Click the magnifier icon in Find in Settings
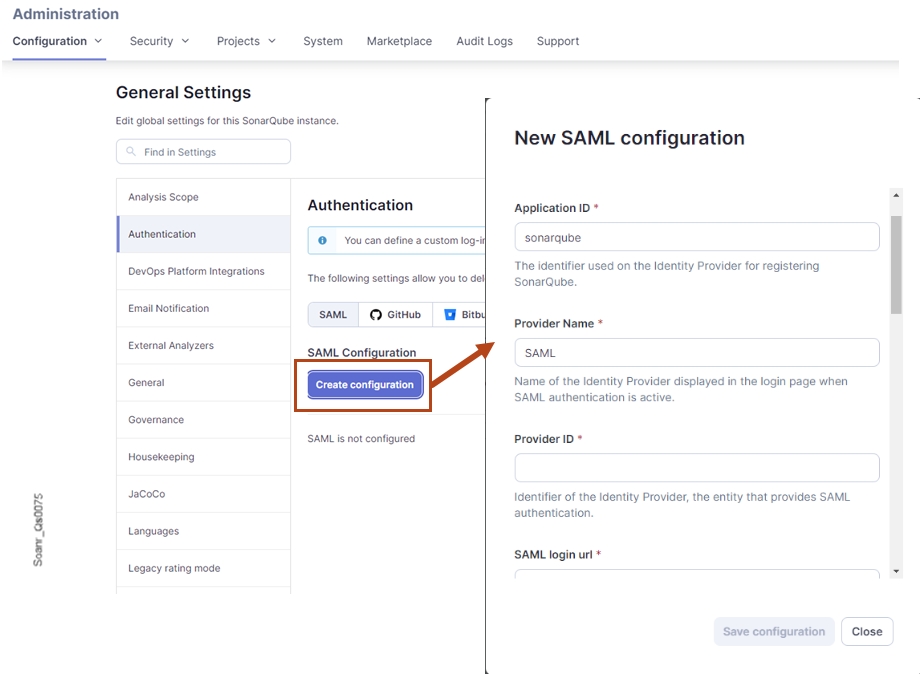The width and height of the screenshot is (920, 674). click(x=131, y=152)
